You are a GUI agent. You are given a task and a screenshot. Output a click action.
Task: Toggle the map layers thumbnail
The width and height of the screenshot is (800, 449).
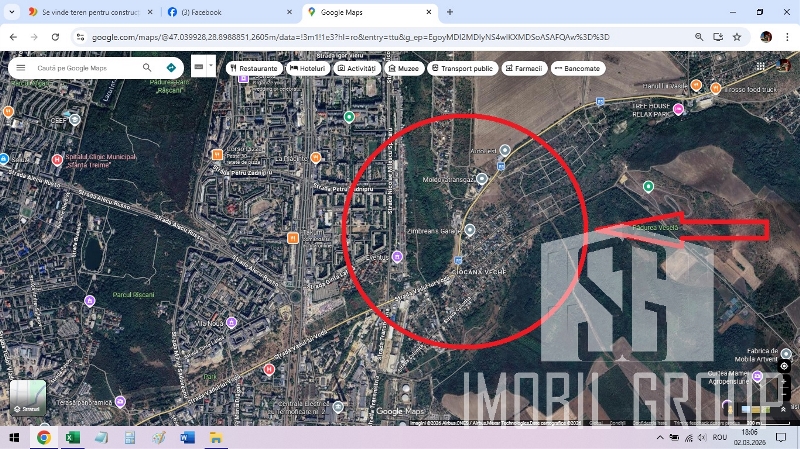tap(28, 397)
